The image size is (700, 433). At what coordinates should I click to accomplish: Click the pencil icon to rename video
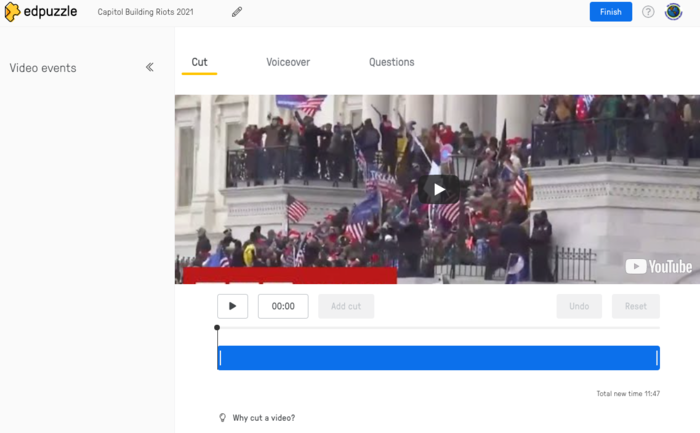coord(237,12)
